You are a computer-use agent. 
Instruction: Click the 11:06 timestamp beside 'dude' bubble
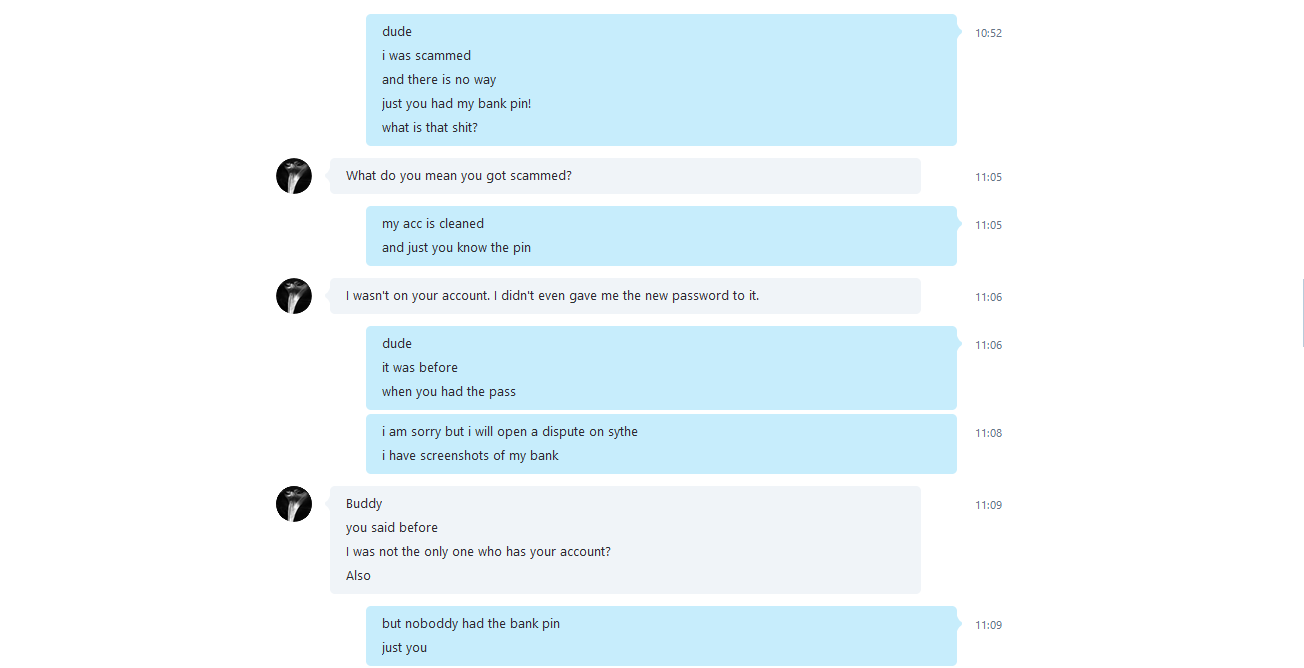tap(988, 345)
